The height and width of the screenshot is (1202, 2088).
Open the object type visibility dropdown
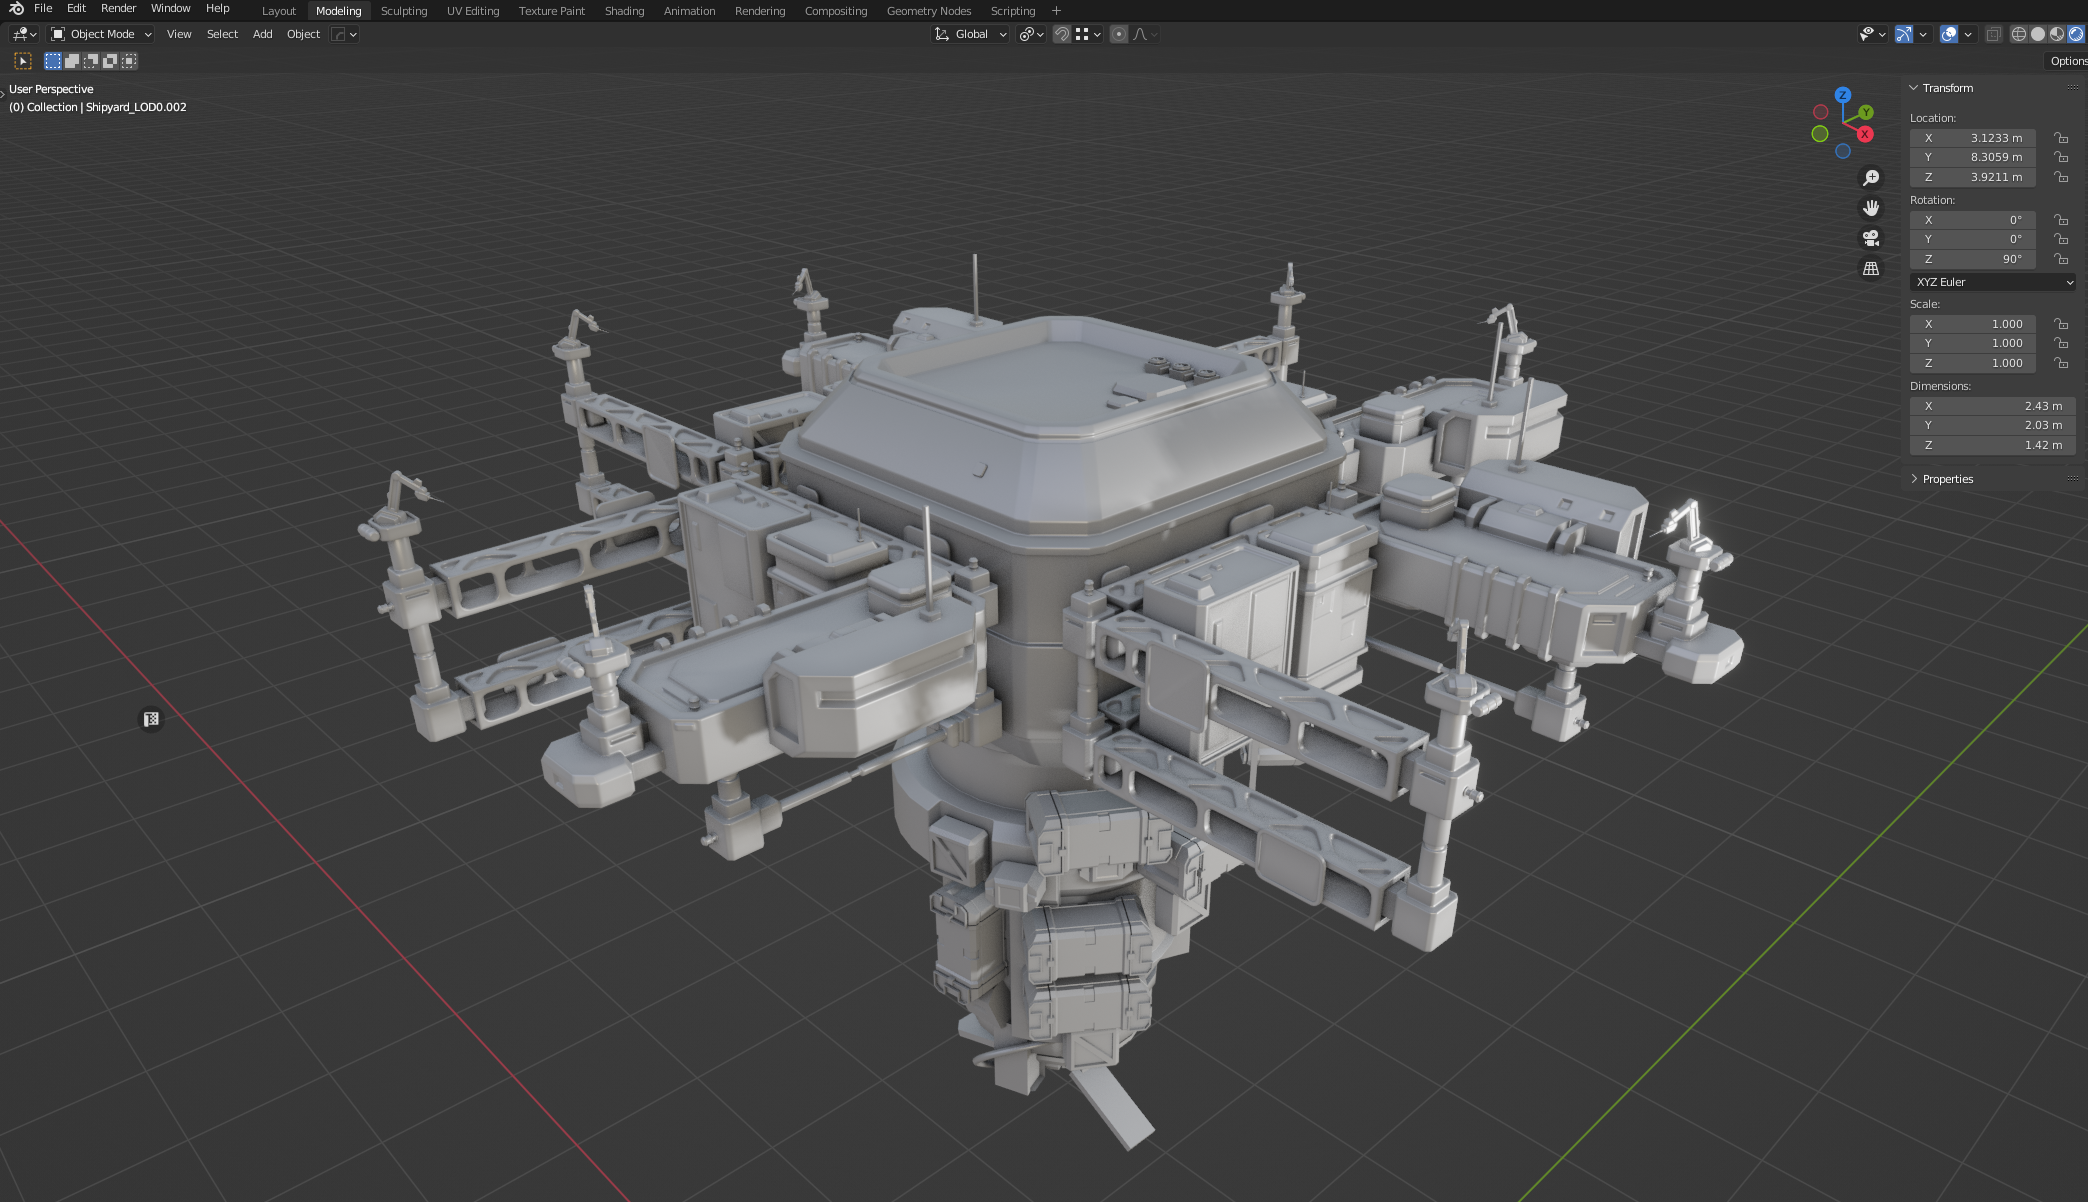(1872, 34)
